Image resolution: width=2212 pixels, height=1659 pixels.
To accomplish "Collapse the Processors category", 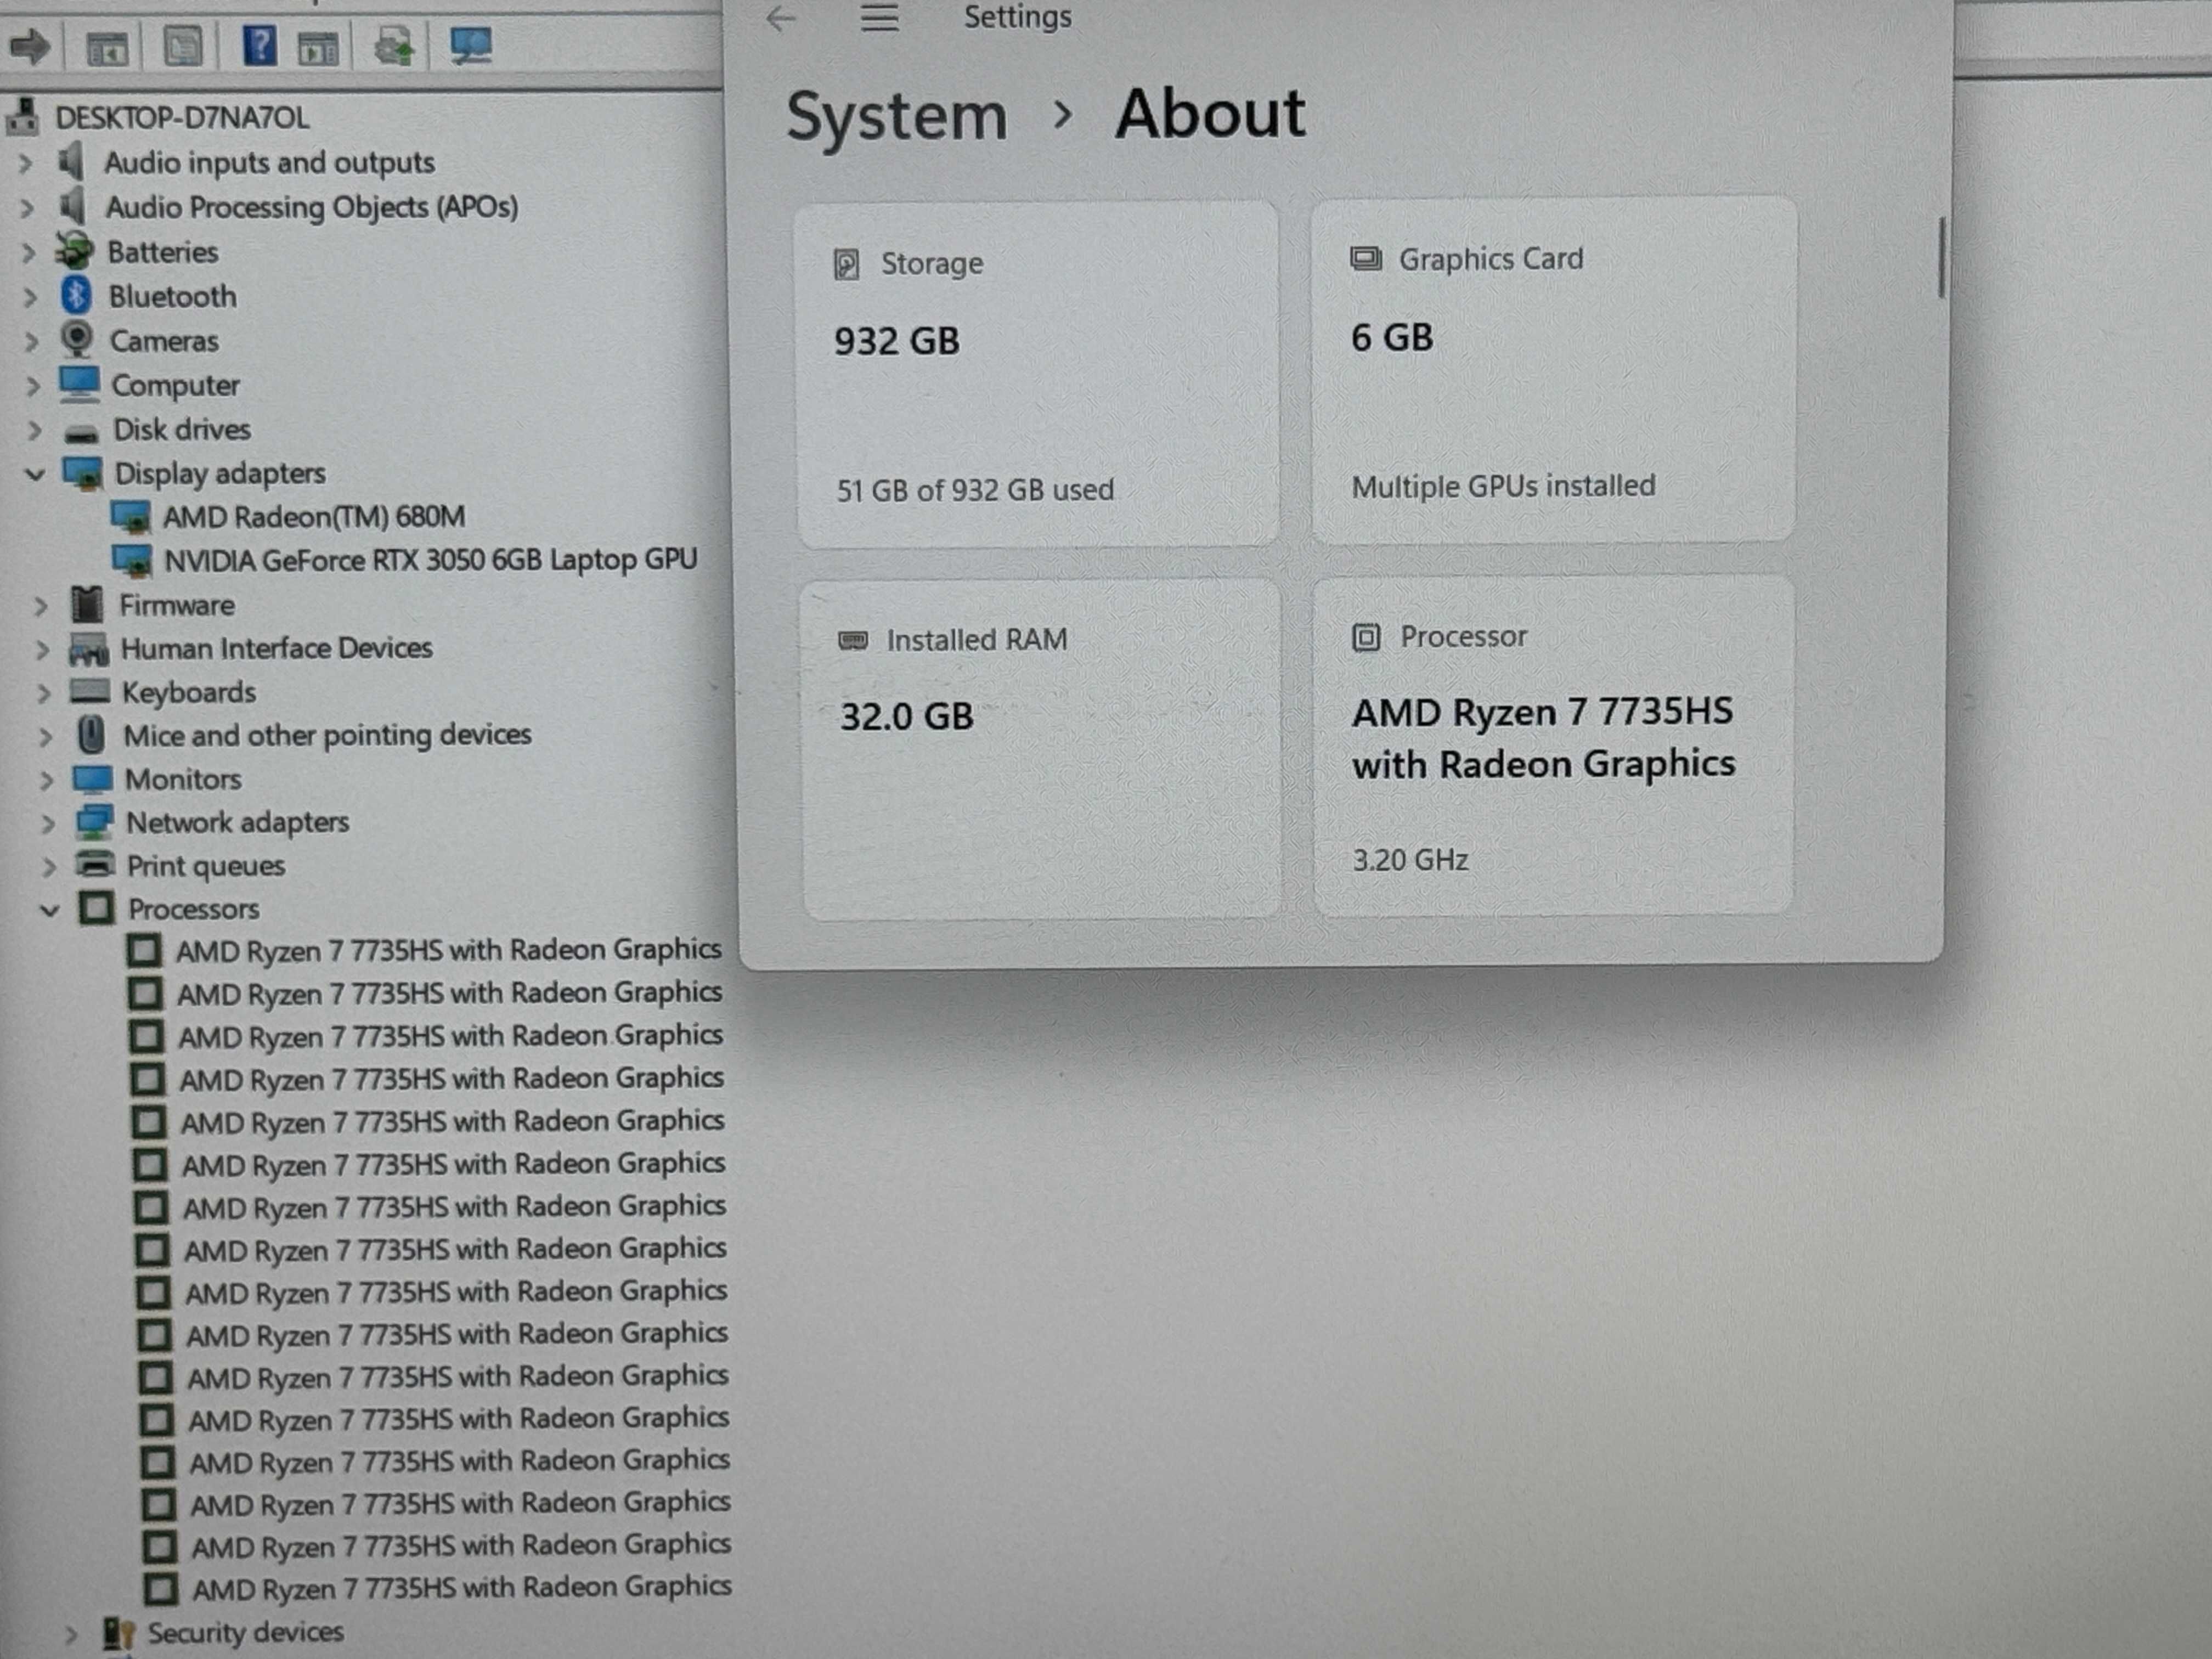I will click(x=50, y=910).
